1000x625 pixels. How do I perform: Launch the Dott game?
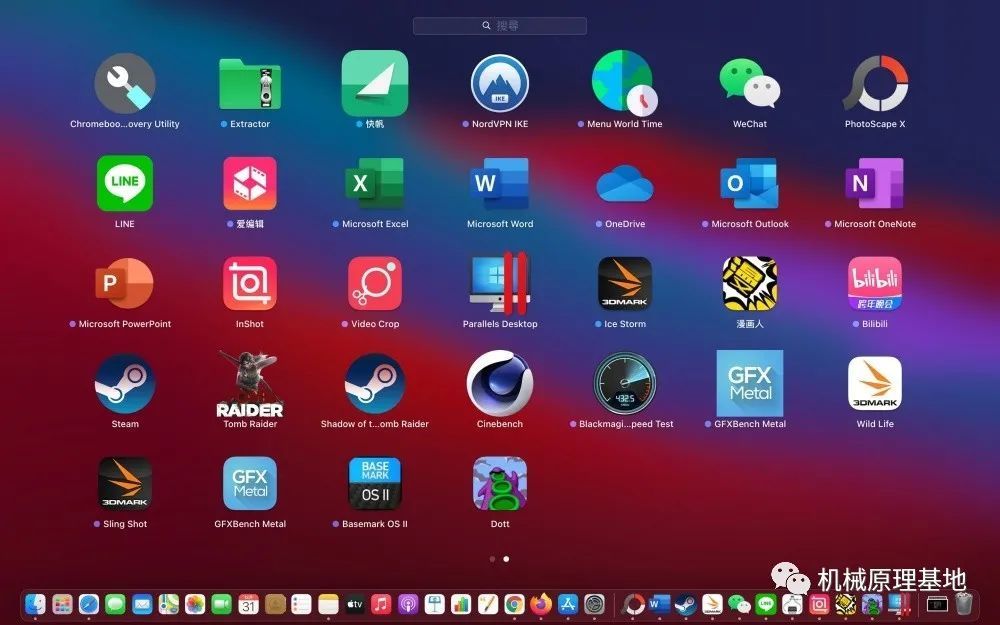click(x=500, y=484)
